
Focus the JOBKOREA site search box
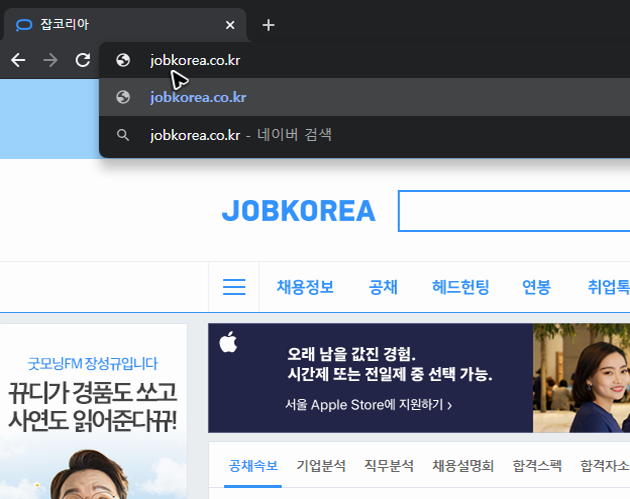(514, 211)
